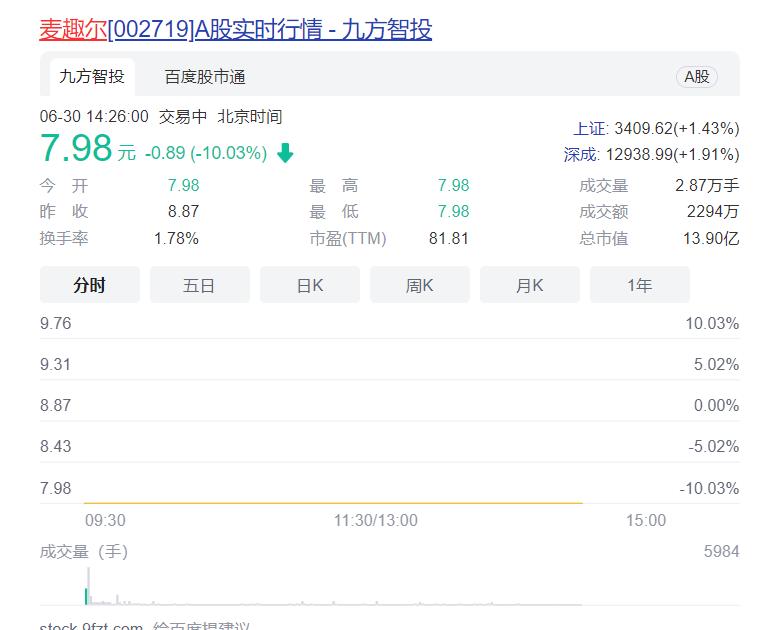757x630 pixels.
Task: Click the 今开 value 7.98
Action: 183,185
